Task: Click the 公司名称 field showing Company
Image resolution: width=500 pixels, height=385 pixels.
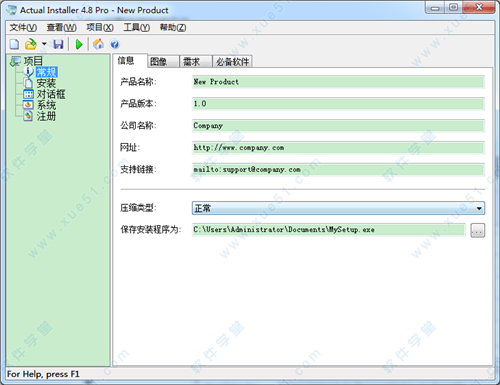Action: [338, 126]
